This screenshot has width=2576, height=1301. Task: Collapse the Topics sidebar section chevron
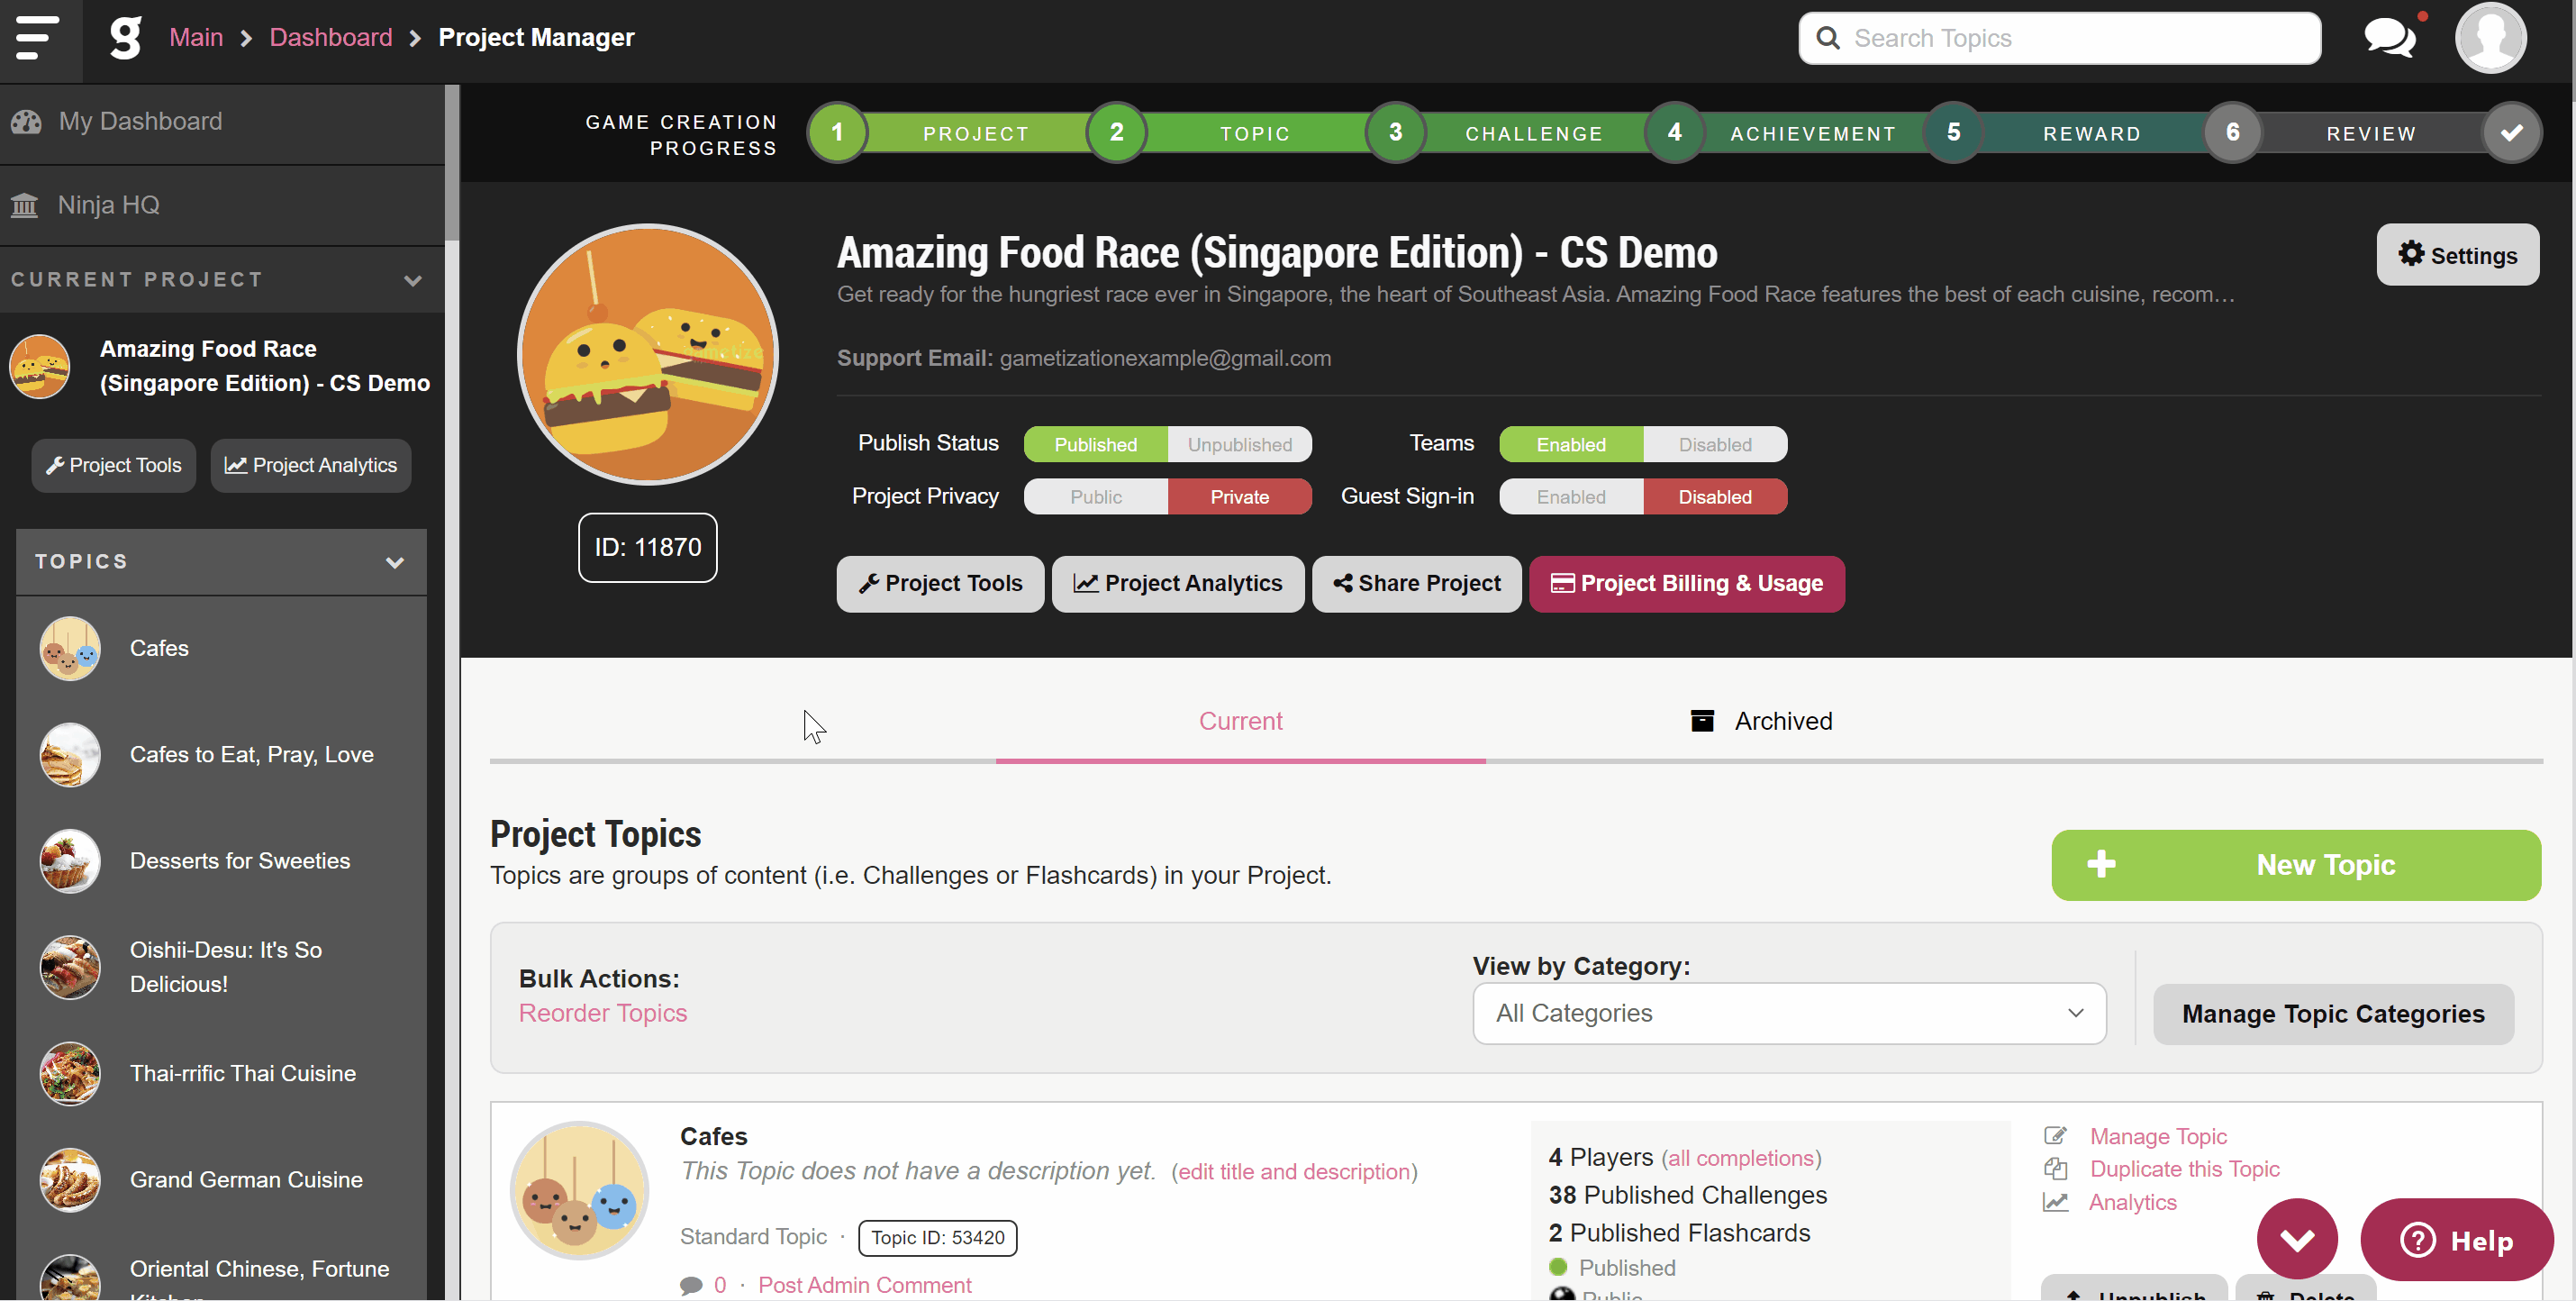pos(395,563)
